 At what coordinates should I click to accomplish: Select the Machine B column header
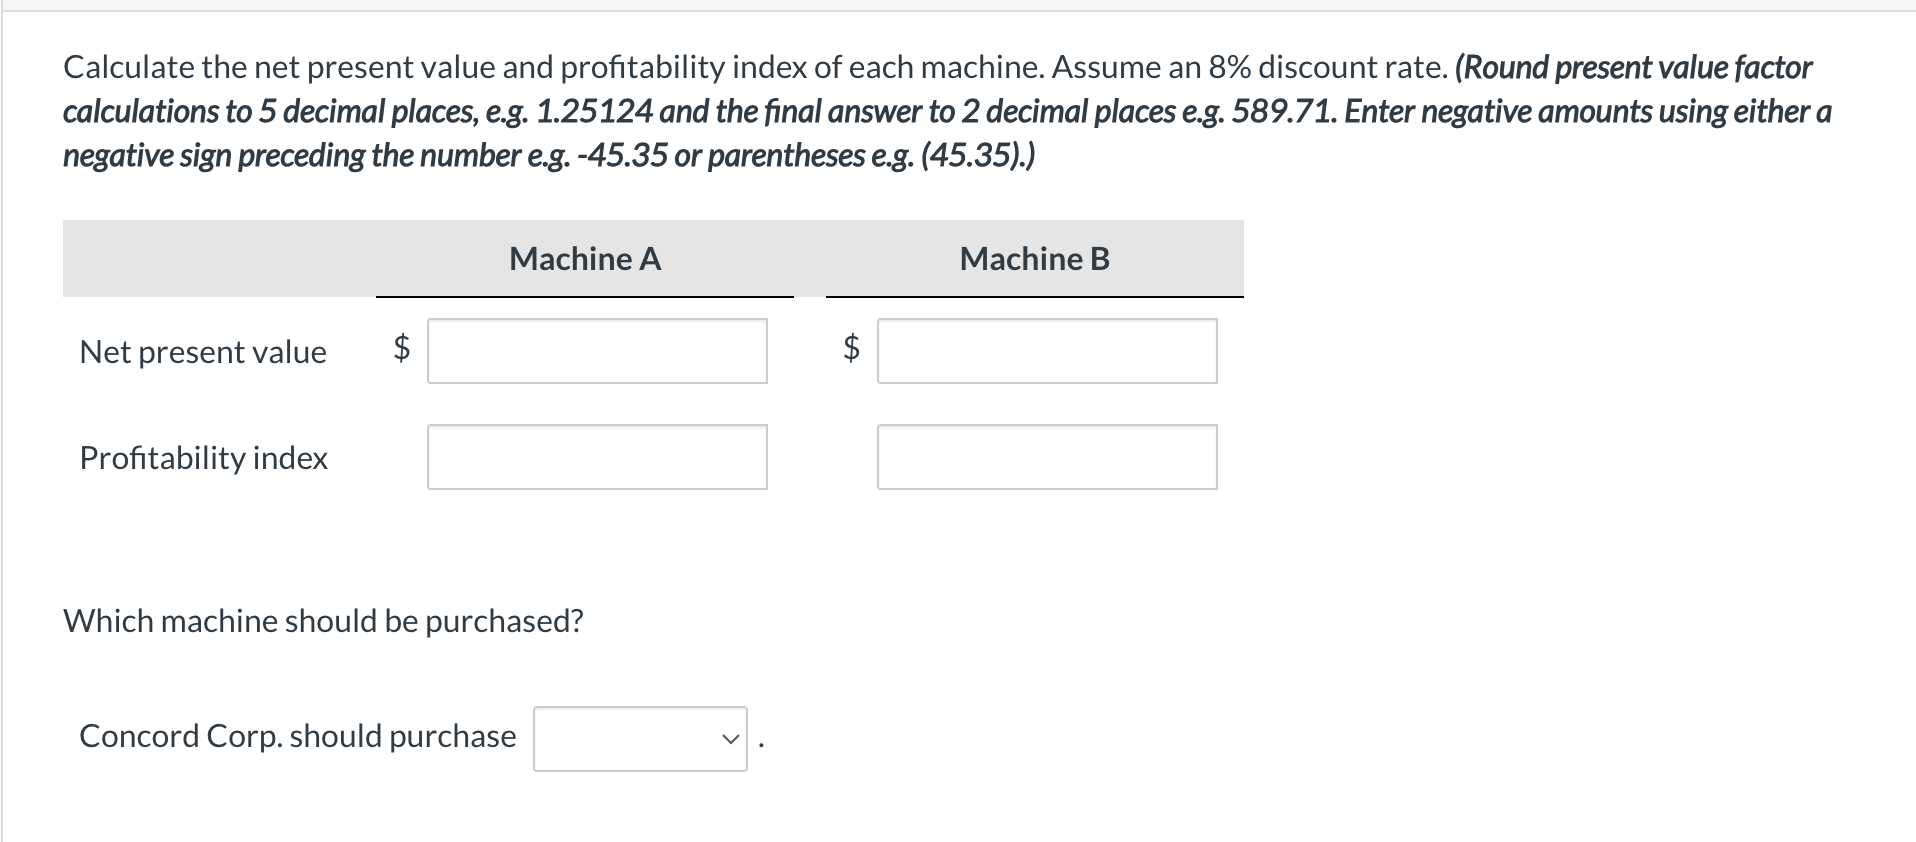coord(1035,259)
